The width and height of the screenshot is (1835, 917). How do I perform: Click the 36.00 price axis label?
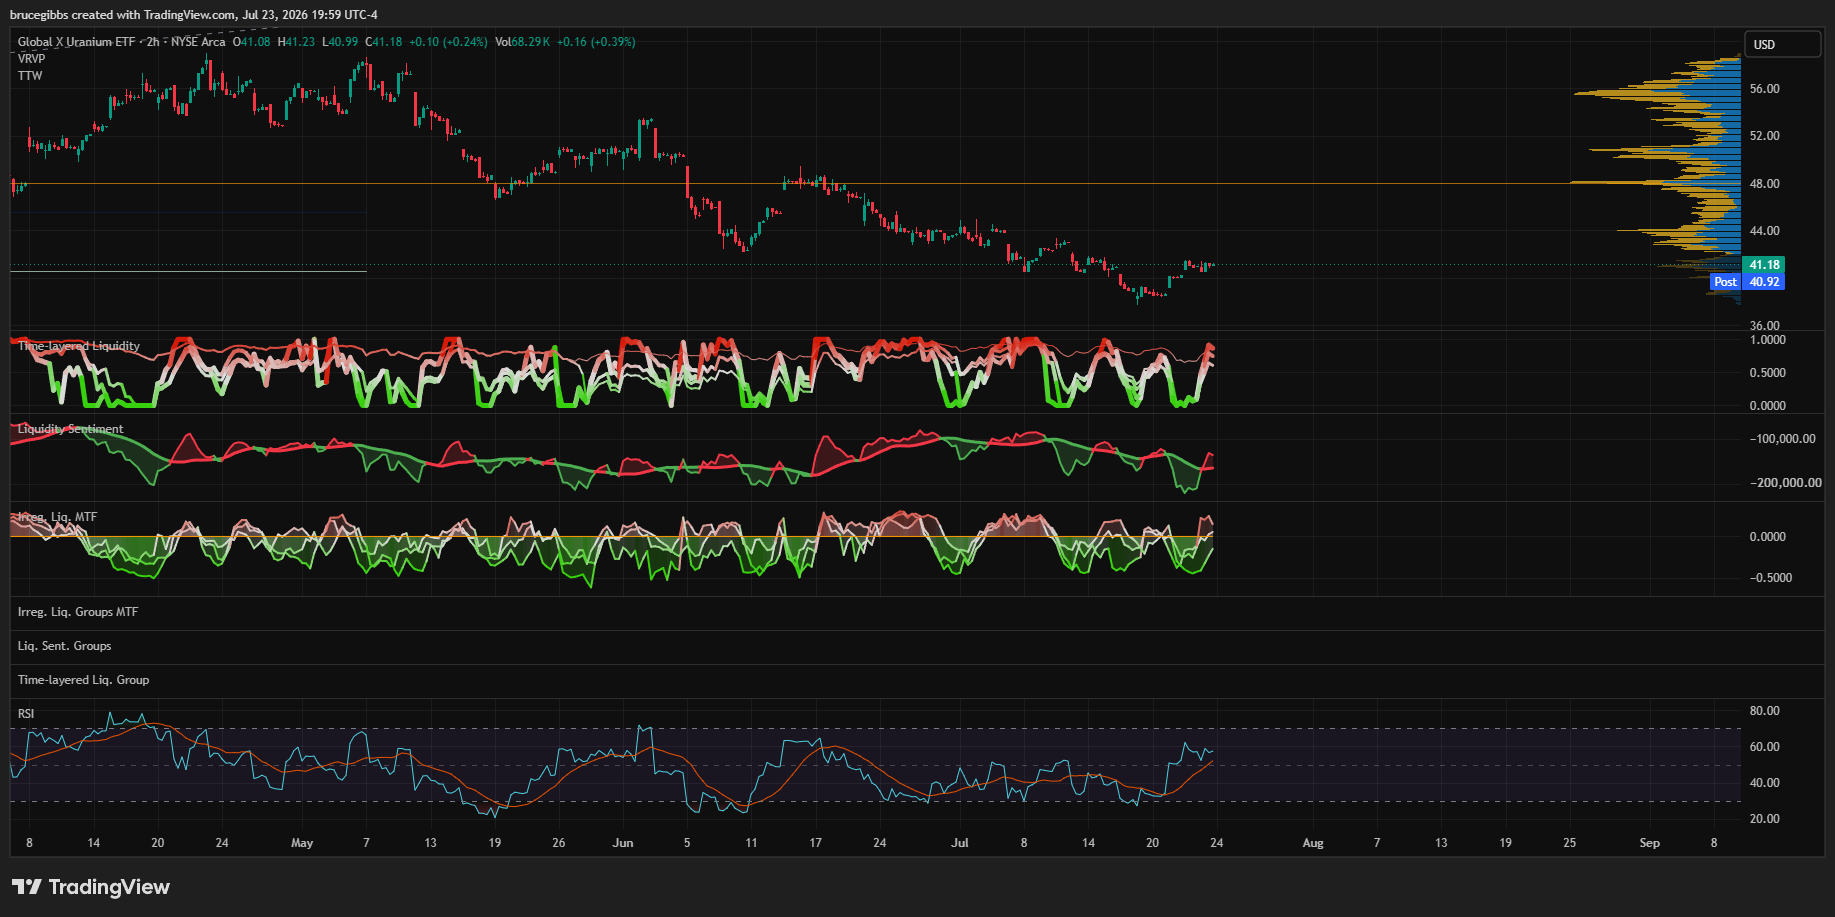click(1764, 325)
